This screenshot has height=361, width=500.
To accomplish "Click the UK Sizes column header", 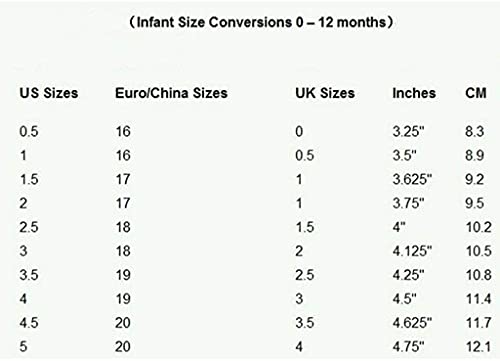I will coord(325,93).
